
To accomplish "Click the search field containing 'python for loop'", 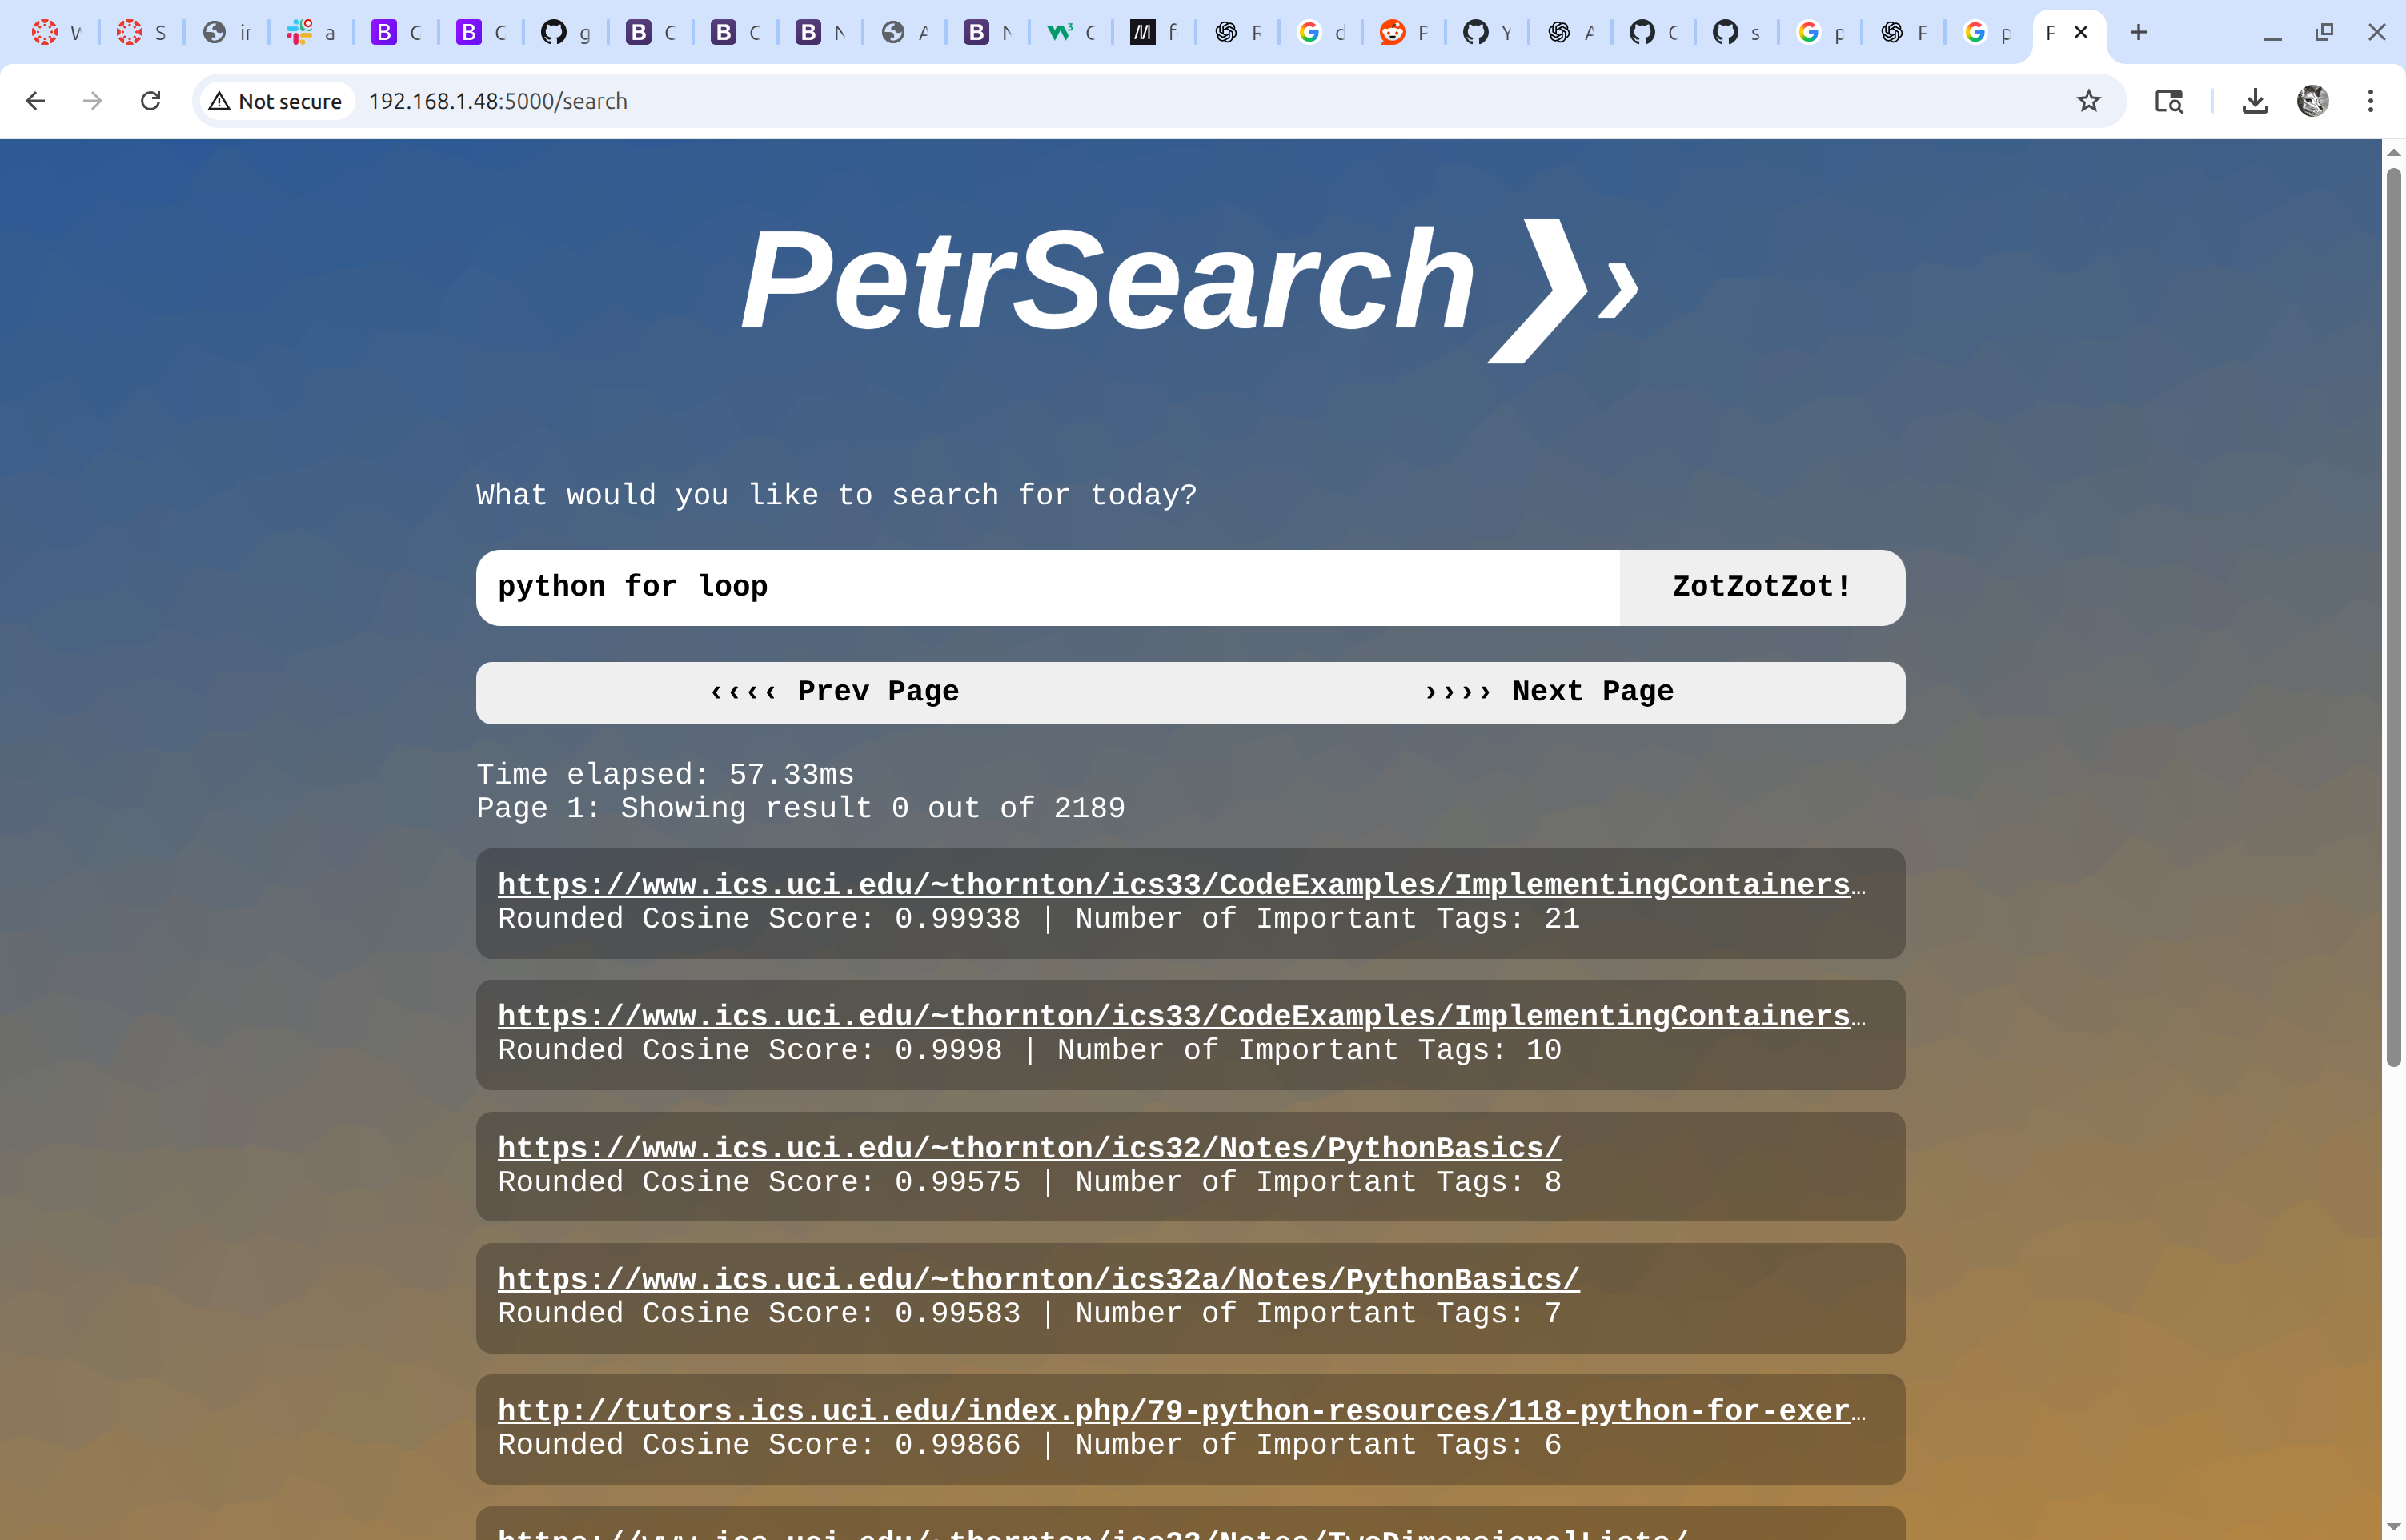I will 1047,587.
